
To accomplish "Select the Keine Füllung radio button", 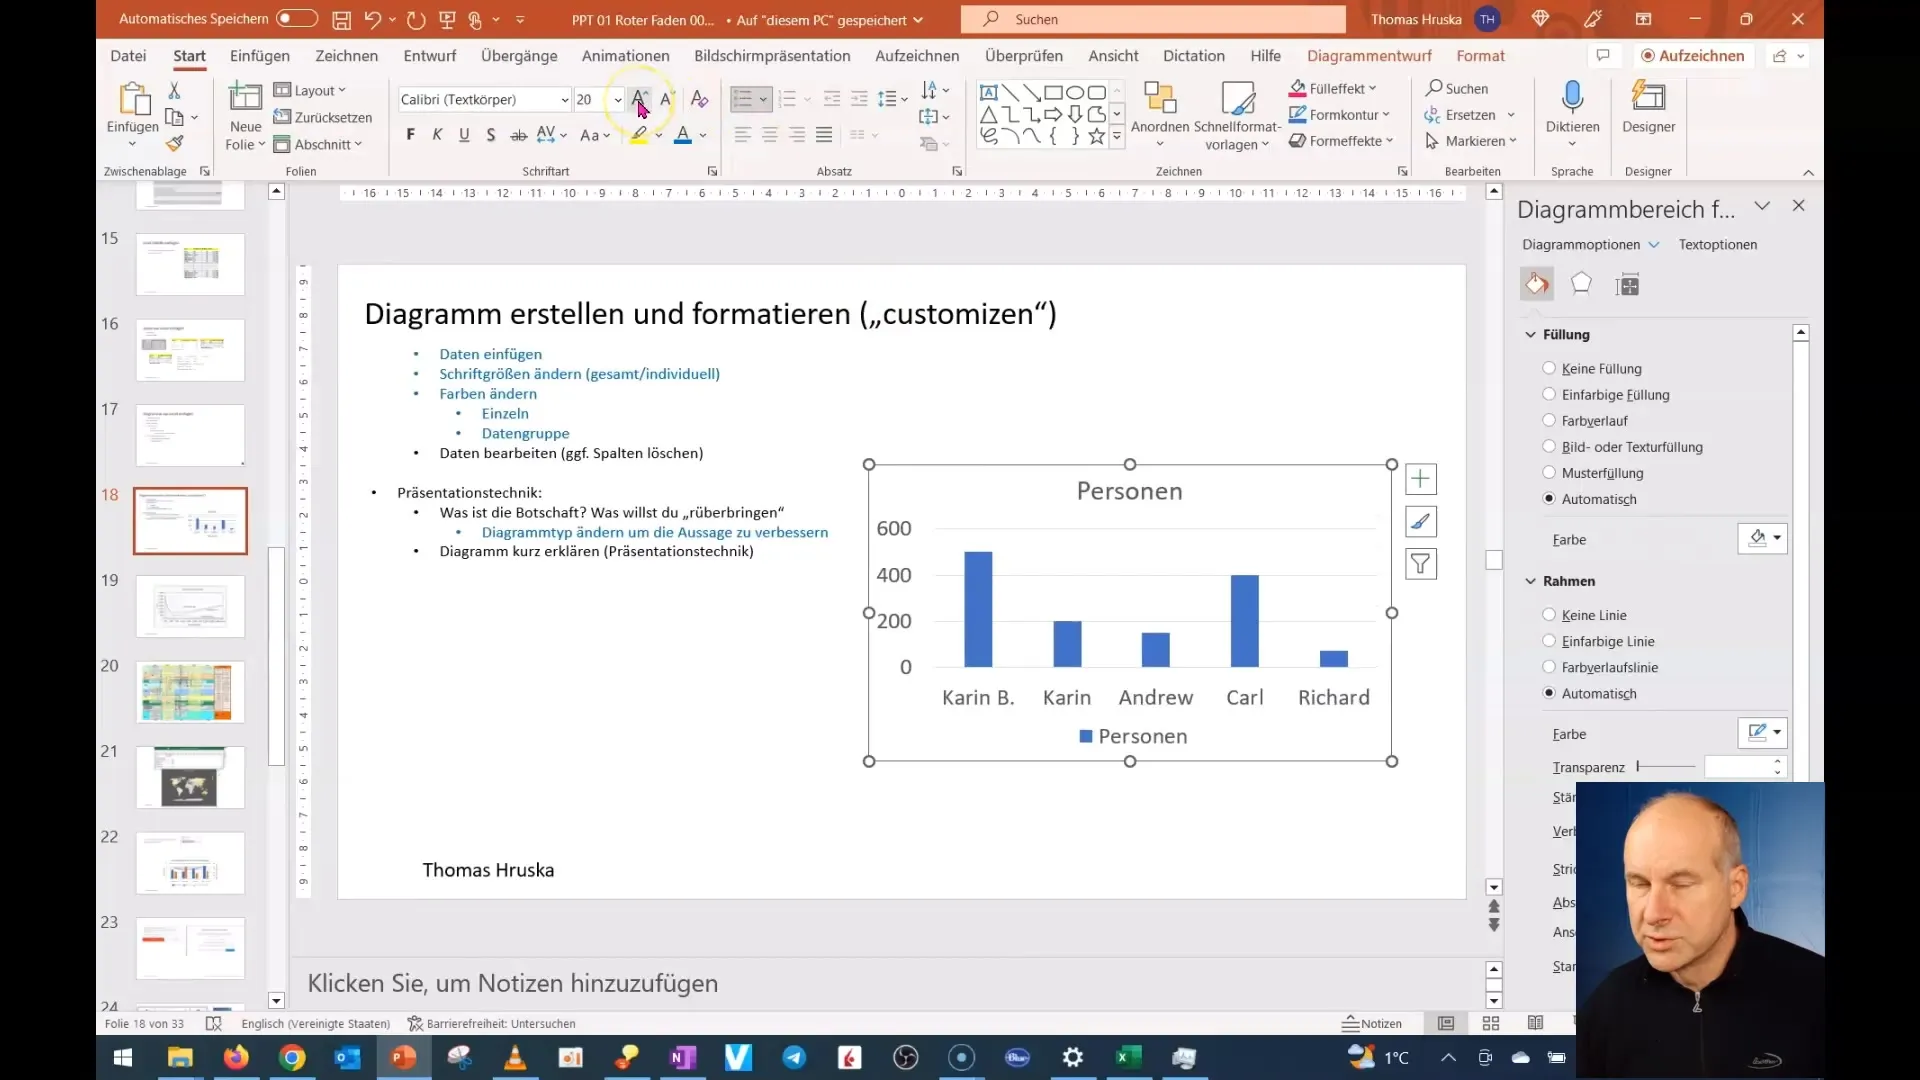I will pos(1549,368).
